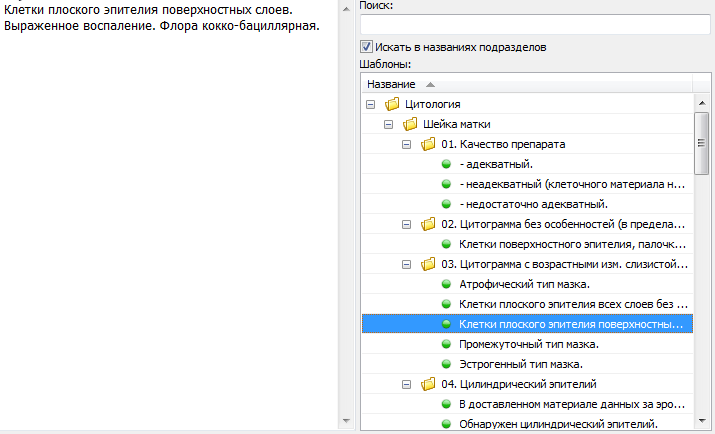715x434 pixels.
Task: Collapse the Шейка матки tree node
Action: coord(389,124)
